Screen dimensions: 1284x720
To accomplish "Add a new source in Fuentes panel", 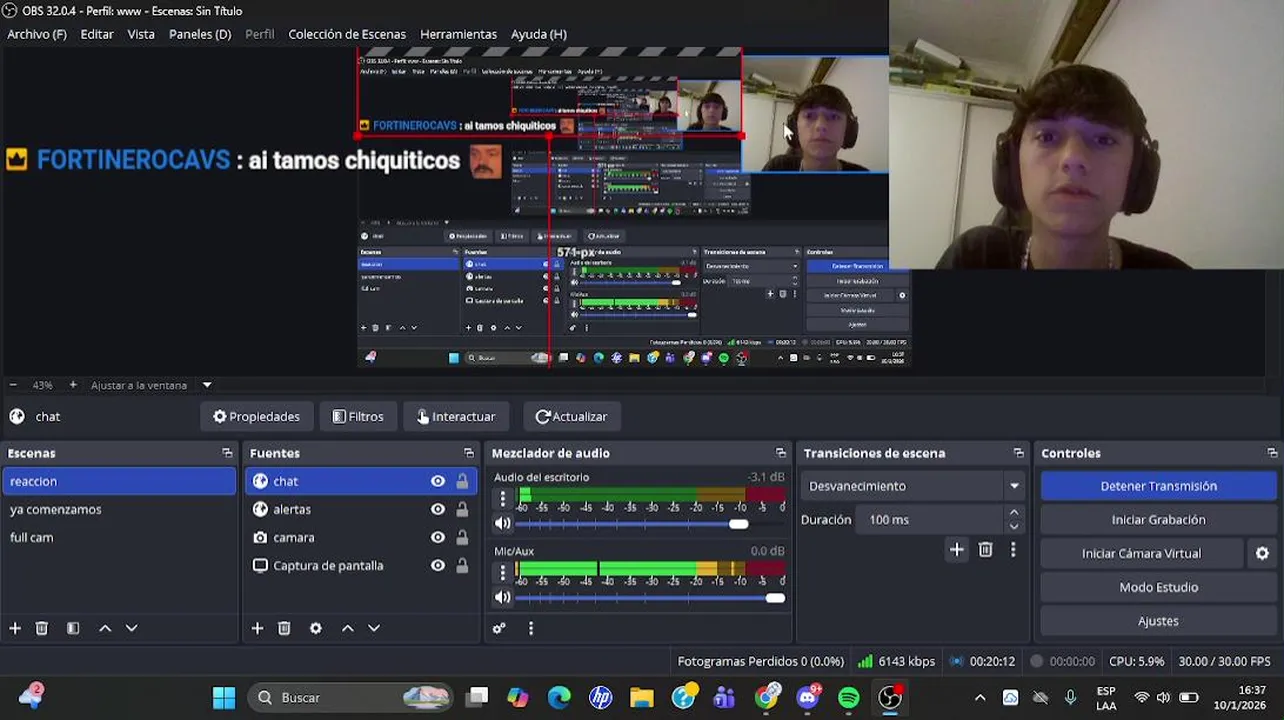I will pyautogui.click(x=257, y=628).
